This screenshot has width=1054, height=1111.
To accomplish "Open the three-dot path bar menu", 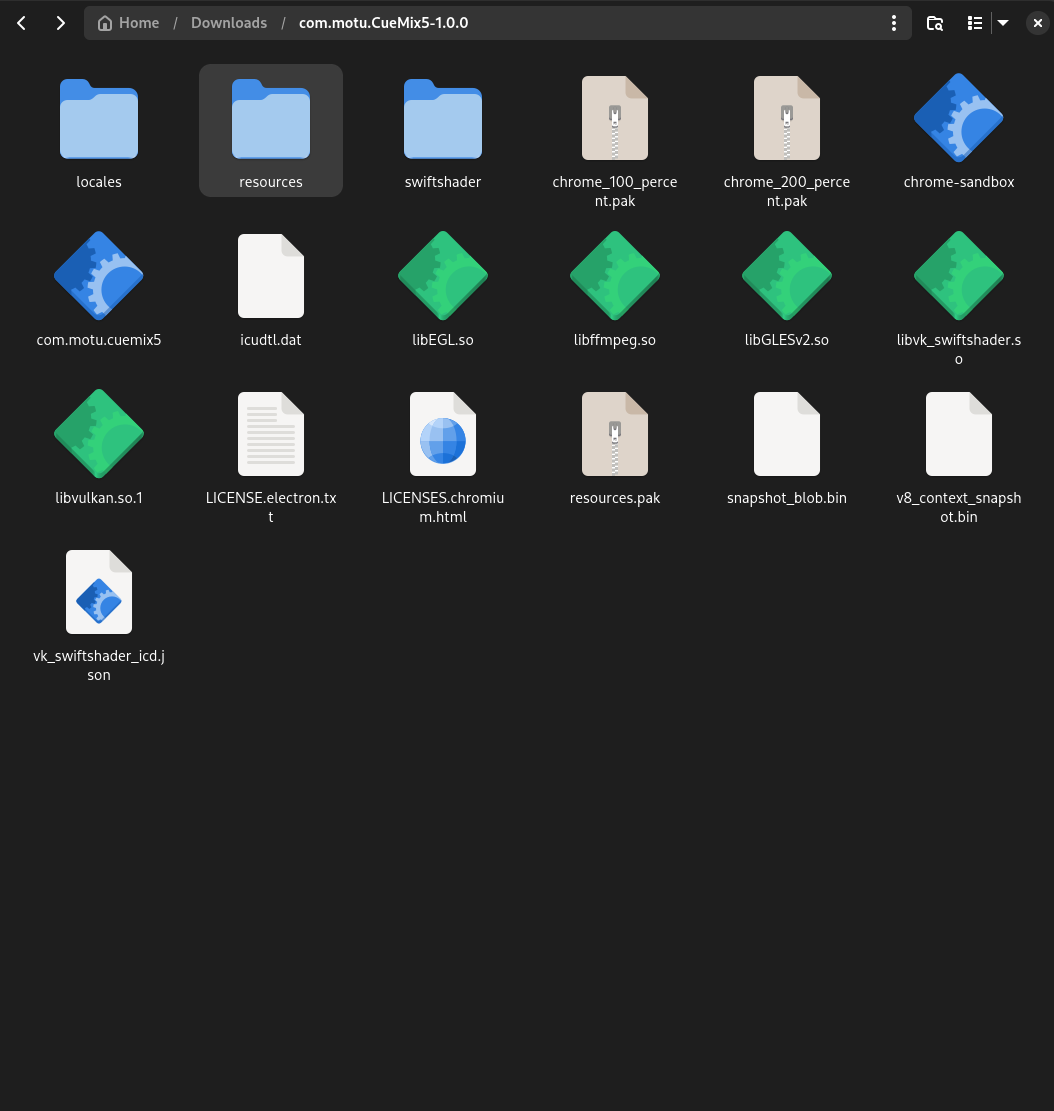I will pyautogui.click(x=894, y=23).
